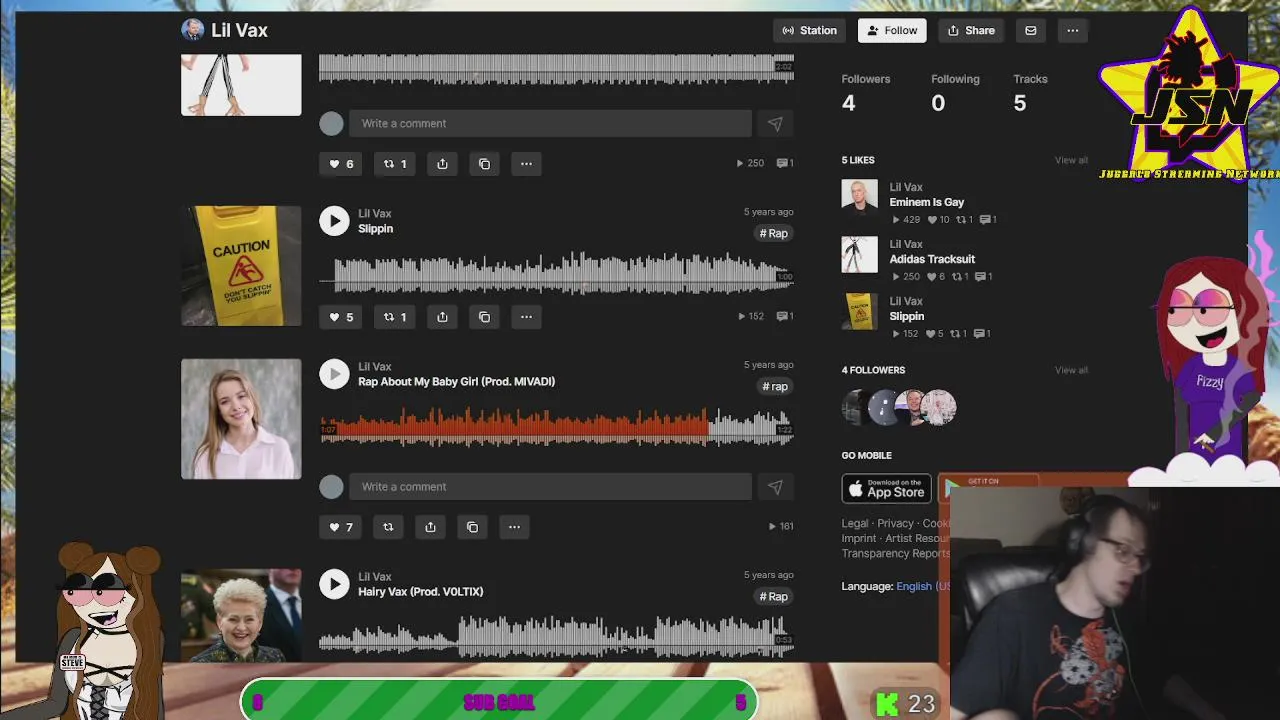Open Adidas Tracksuit in likes sidebar

pyautogui.click(x=932, y=259)
